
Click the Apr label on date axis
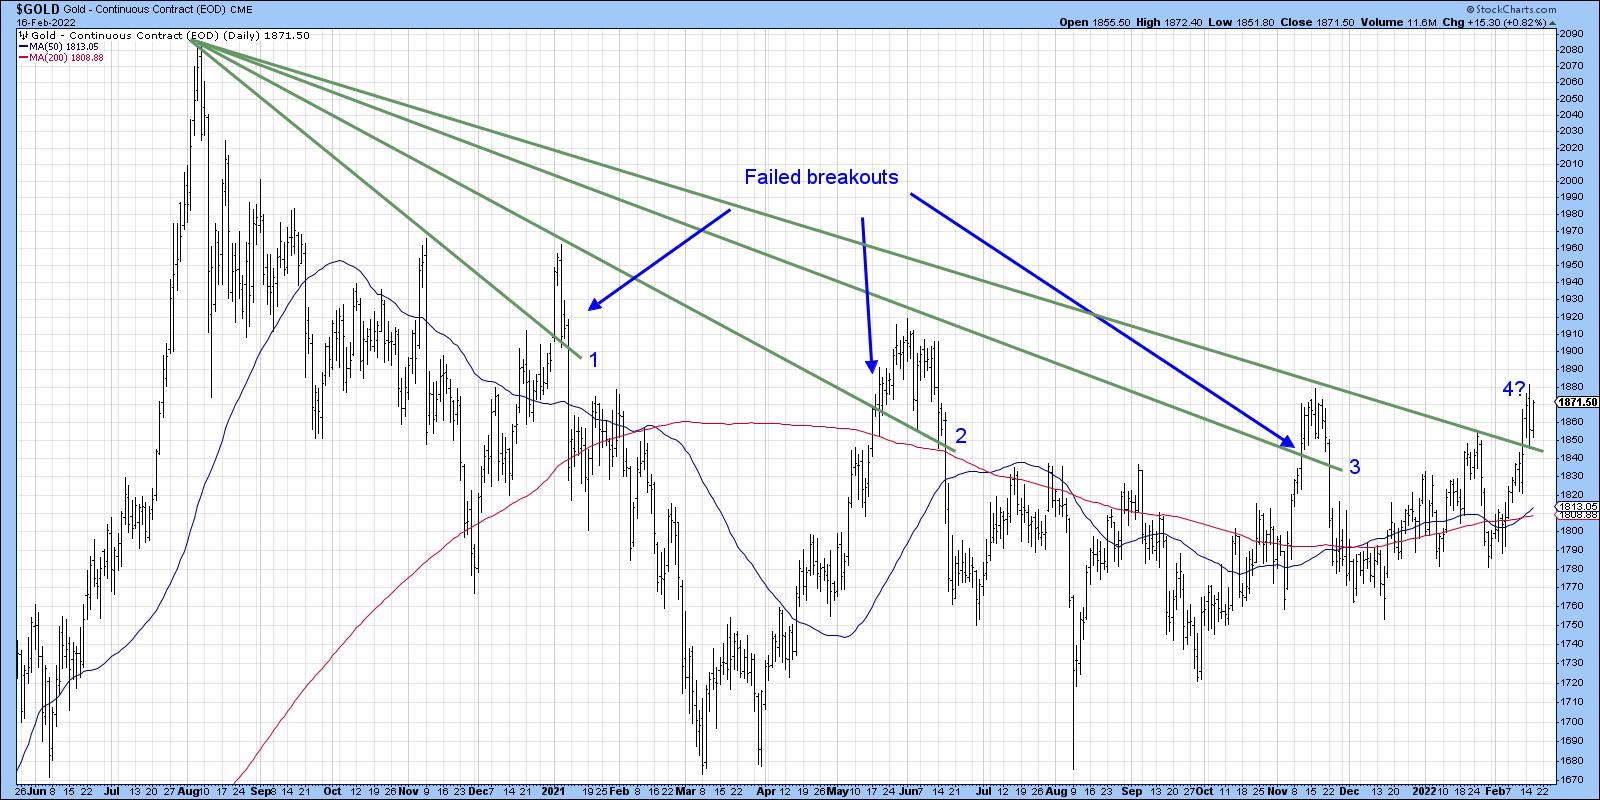tap(765, 791)
